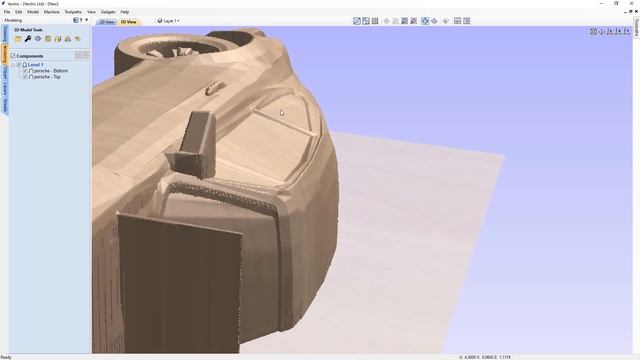Uncheck the porsche - Top checkbox

pos(25,77)
